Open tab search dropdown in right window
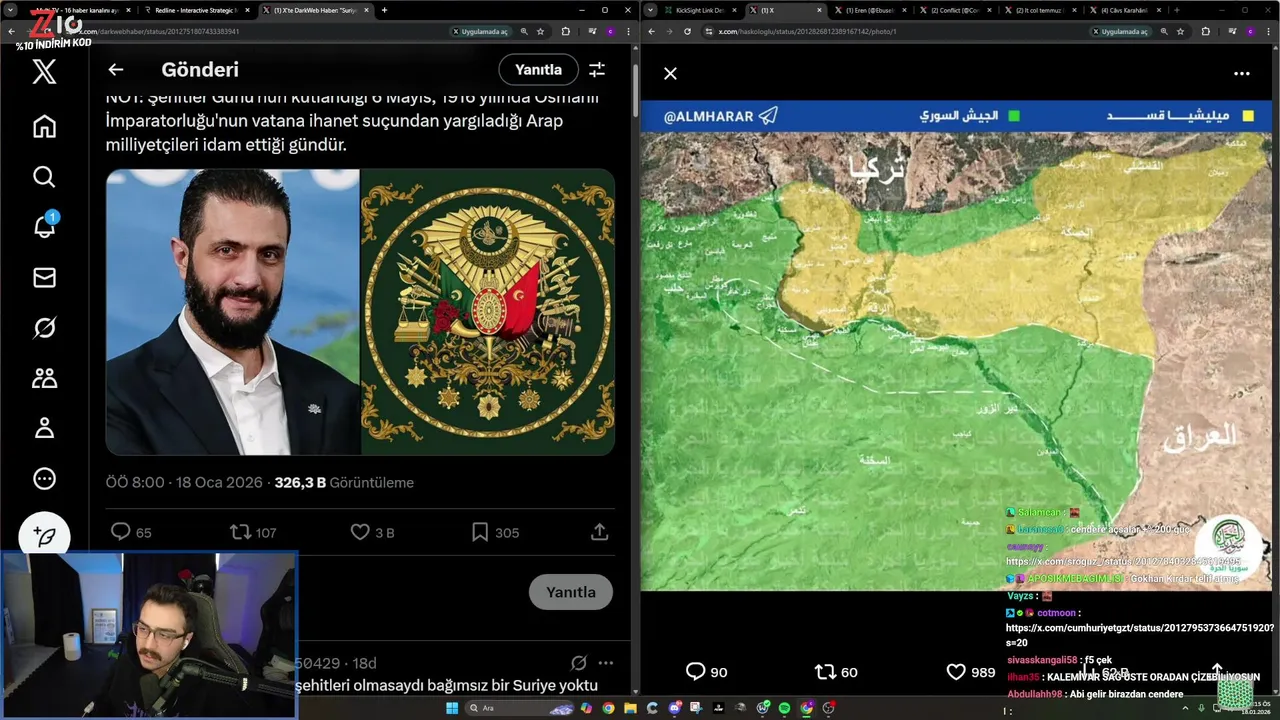Viewport: 1280px width, 720px height. 651,10
